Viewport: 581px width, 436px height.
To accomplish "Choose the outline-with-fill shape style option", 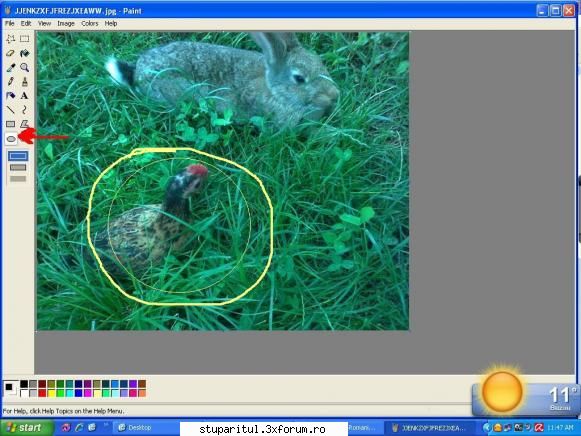I will [18, 167].
